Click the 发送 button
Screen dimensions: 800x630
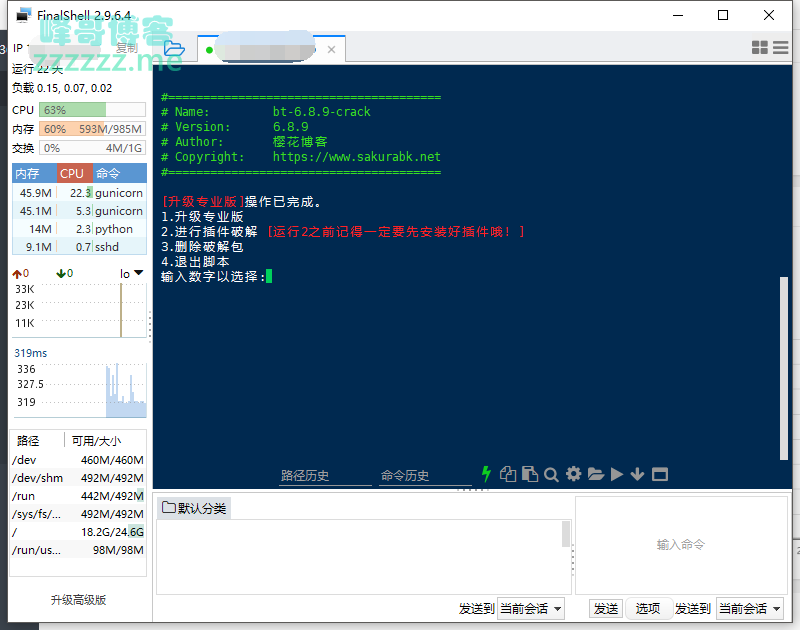pos(606,609)
